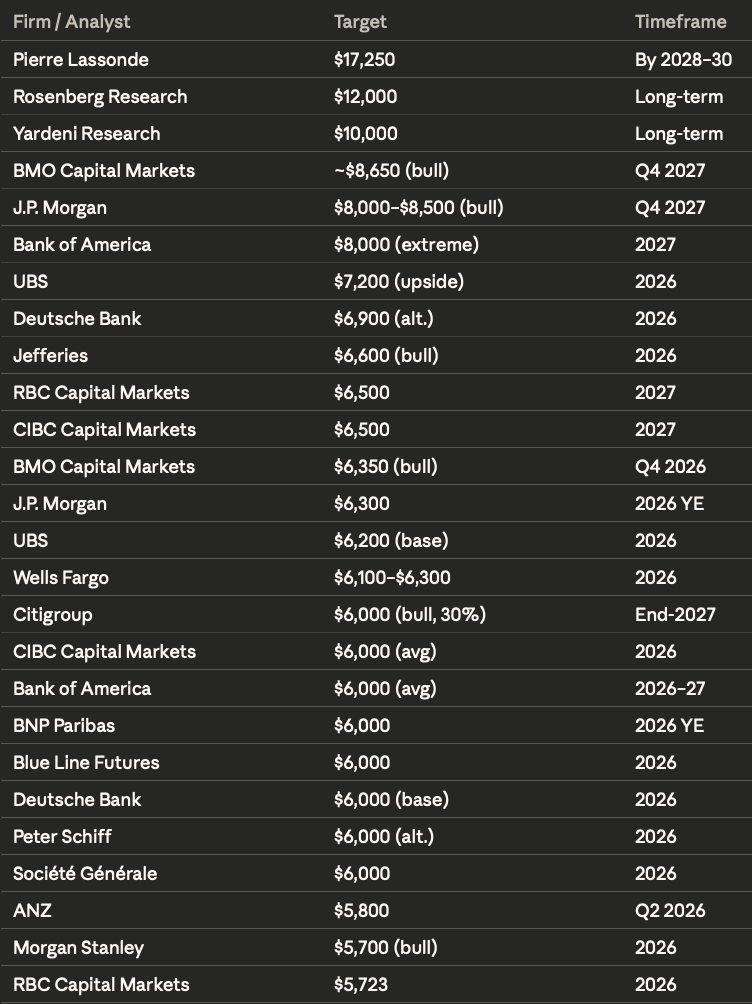
Task: Select the $8,000–$8,500 (bull) target
Action: click(418, 208)
